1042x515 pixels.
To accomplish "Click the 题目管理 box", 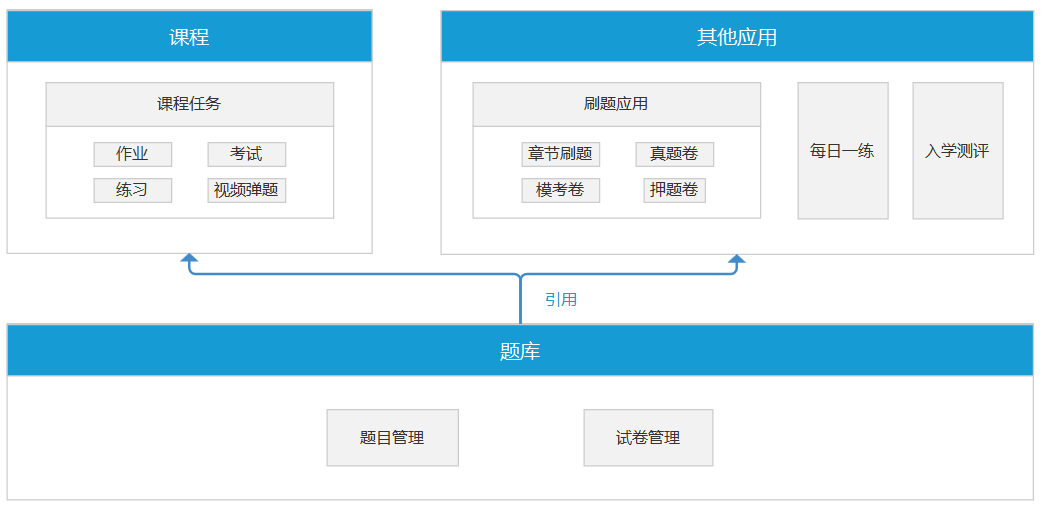I will (x=392, y=438).
